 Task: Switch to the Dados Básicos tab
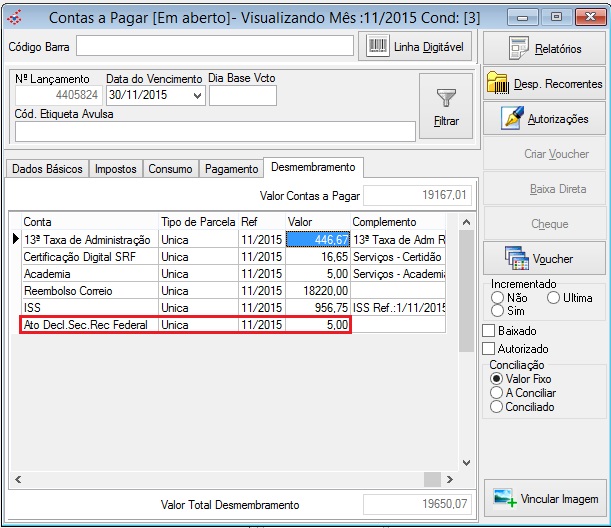pyautogui.click(x=47, y=169)
